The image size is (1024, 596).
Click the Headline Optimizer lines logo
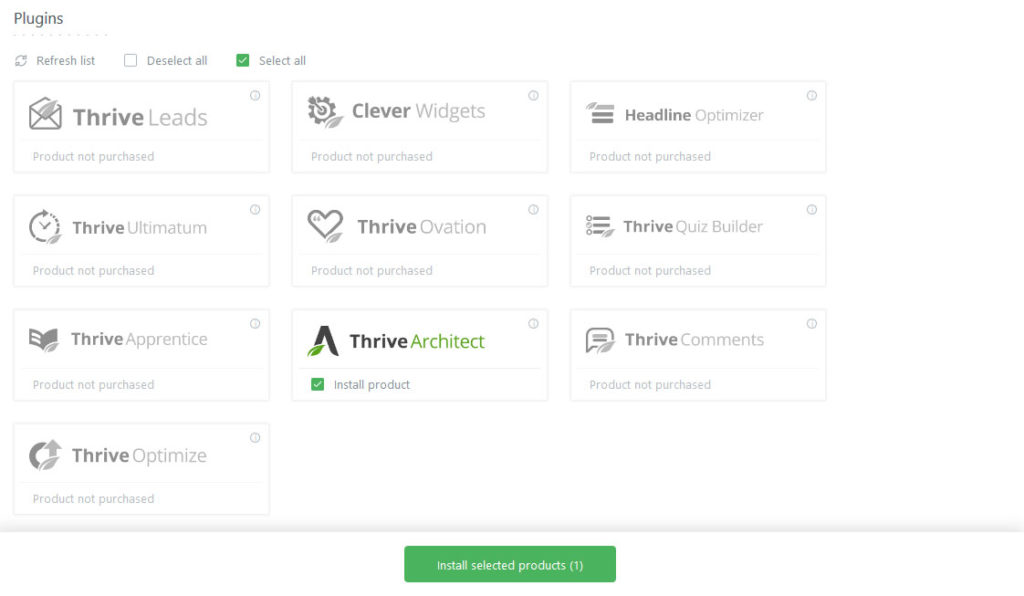(600, 113)
